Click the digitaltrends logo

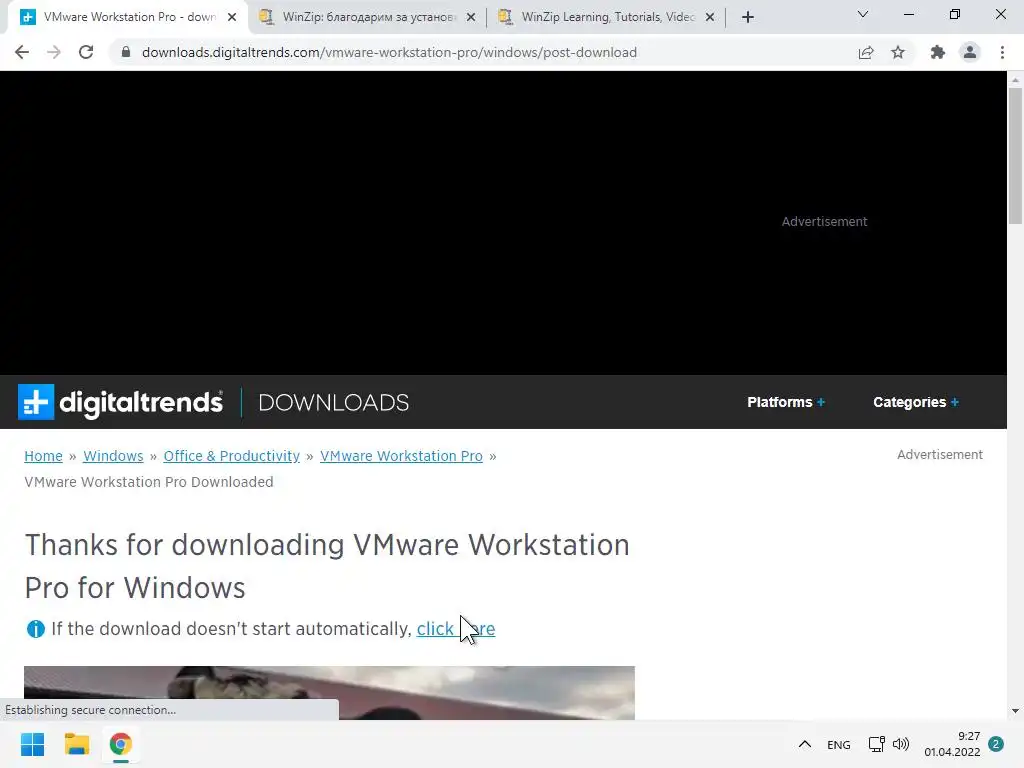(x=120, y=402)
